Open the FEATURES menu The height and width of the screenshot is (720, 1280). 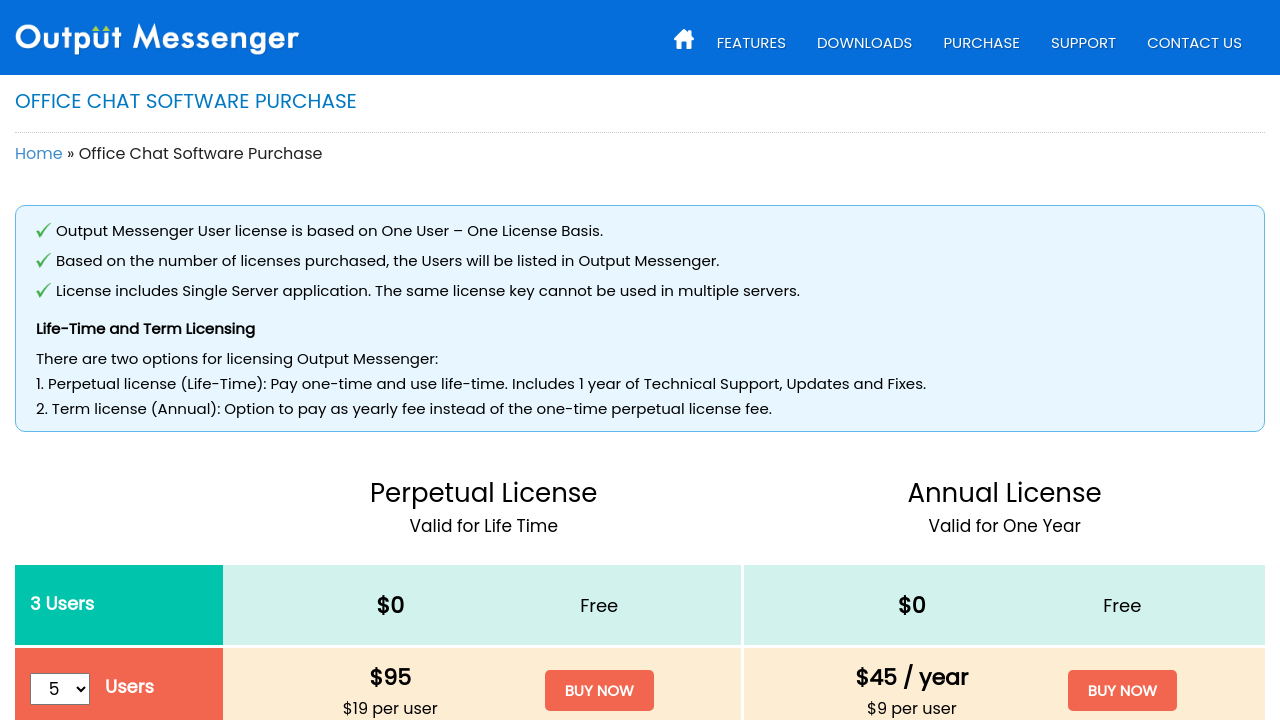(x=750, y=43)
